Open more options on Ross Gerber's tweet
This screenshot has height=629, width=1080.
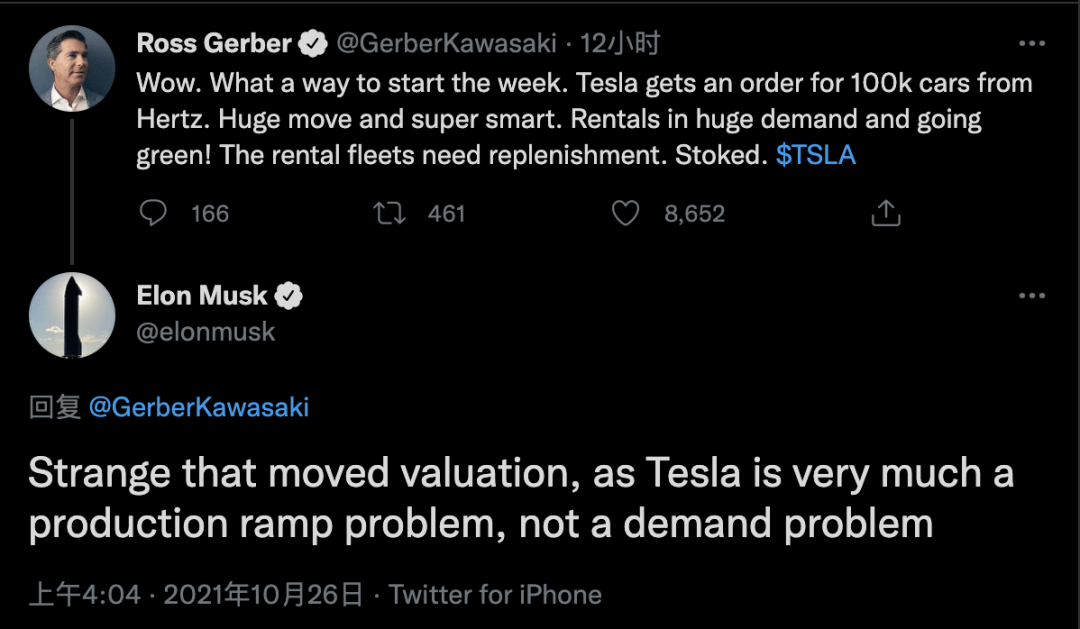[x=1031, y=43]
